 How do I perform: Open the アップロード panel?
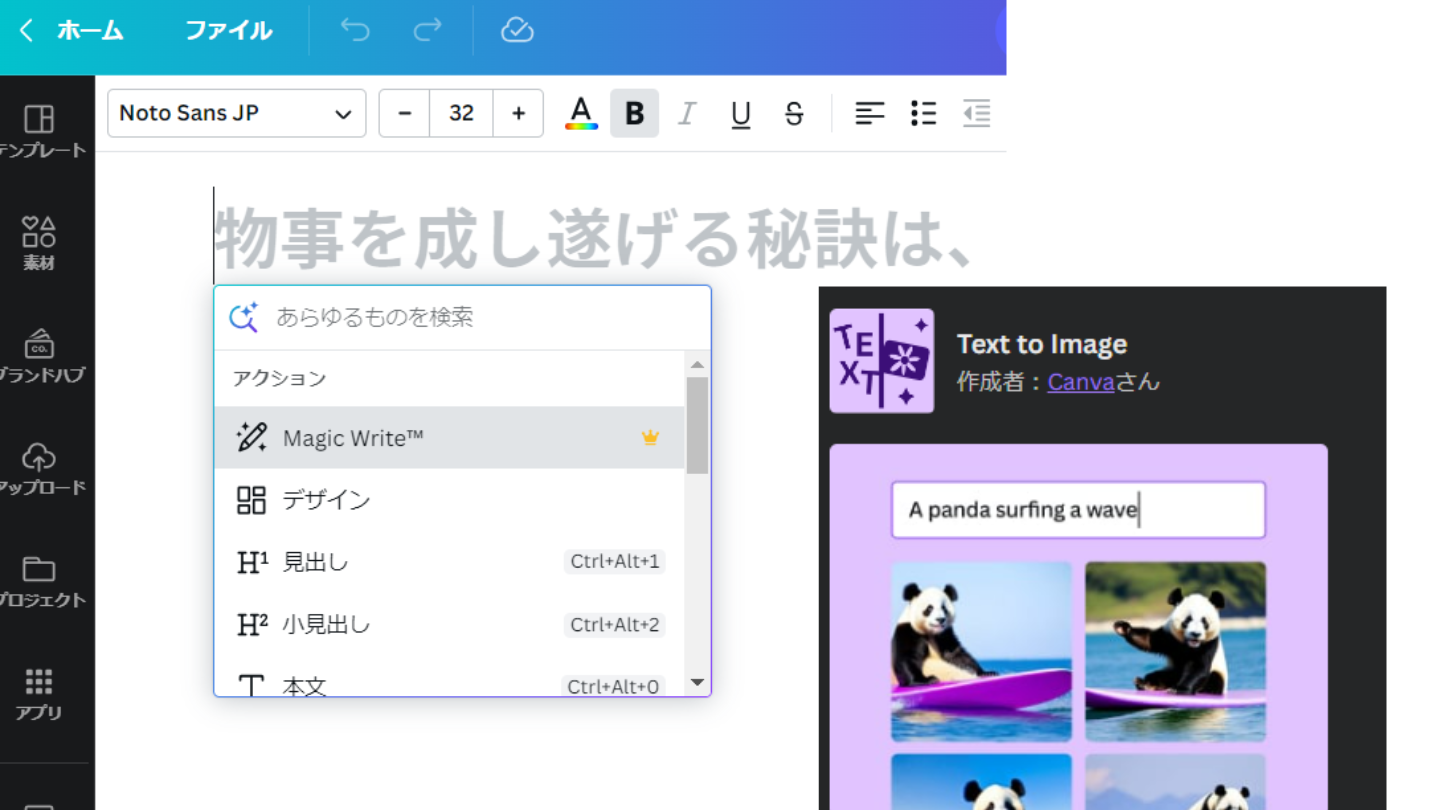[40, 468]
